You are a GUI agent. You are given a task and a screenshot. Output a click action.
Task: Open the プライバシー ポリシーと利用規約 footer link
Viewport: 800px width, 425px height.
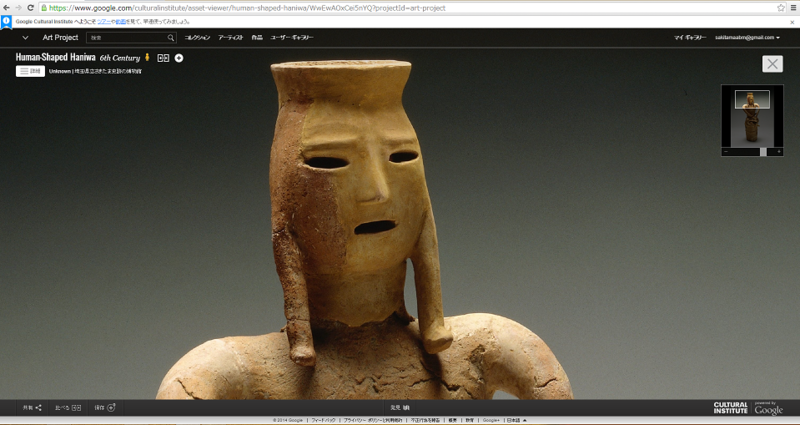372,420
